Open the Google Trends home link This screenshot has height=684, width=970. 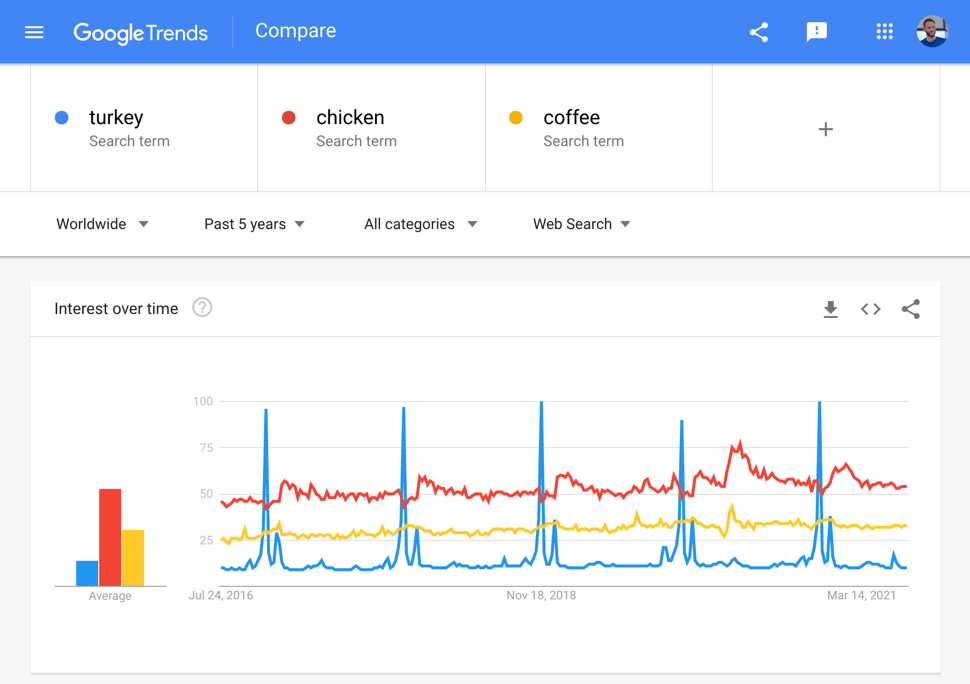[140, 33]
